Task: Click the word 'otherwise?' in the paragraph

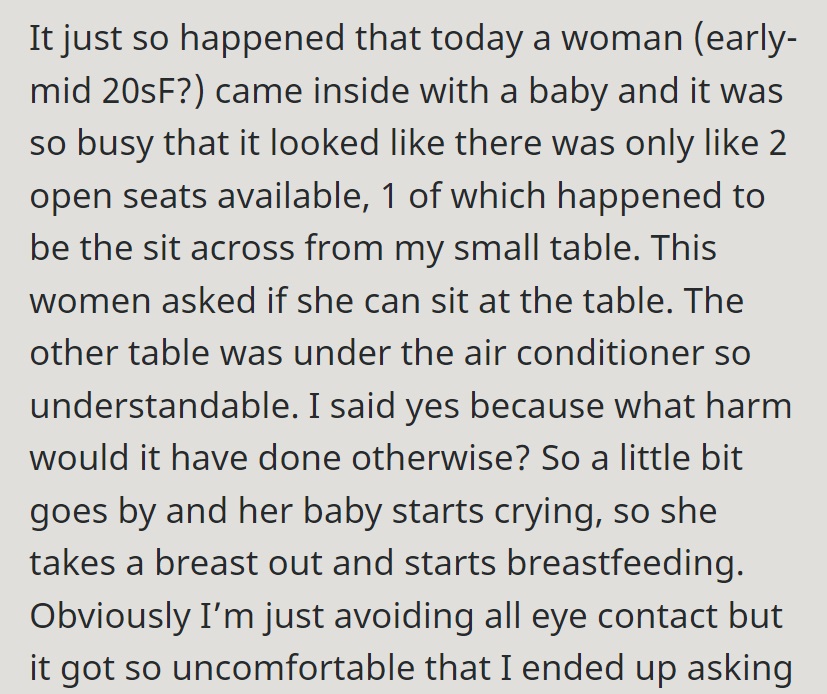Action: (x=440, y=458)
